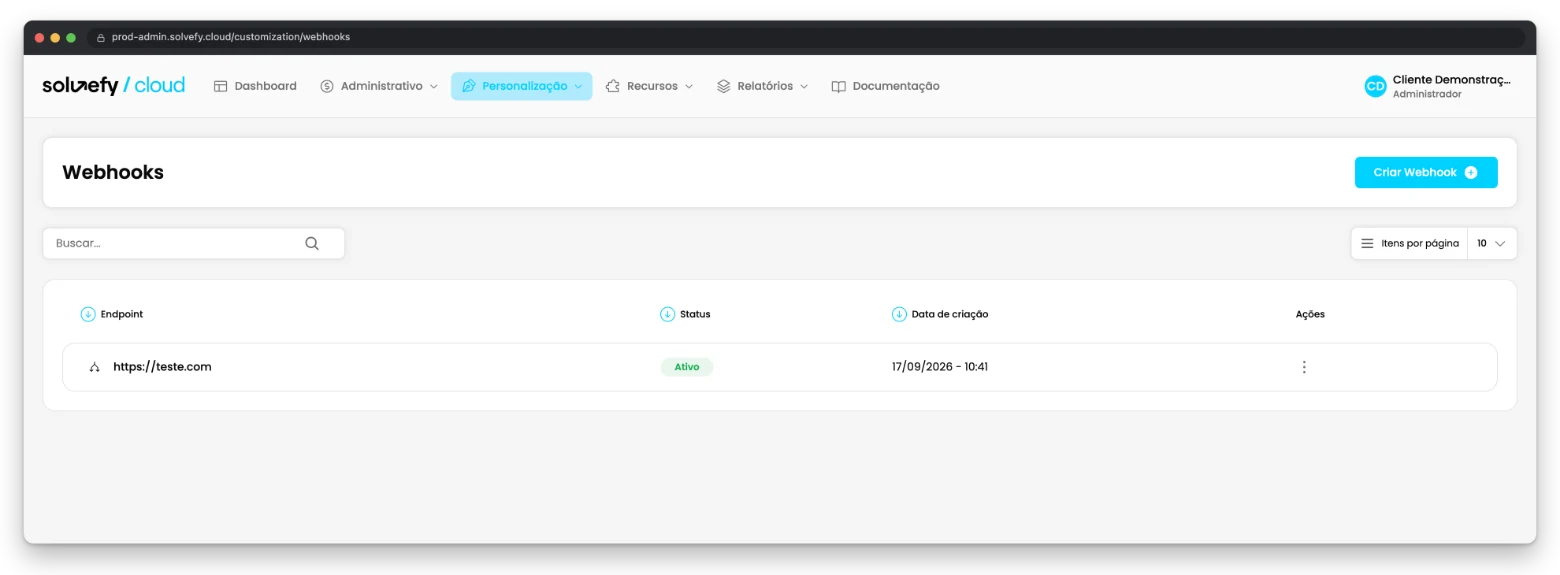Click the Endpoint column header
1560x575 pixels.
pos(122,314)
